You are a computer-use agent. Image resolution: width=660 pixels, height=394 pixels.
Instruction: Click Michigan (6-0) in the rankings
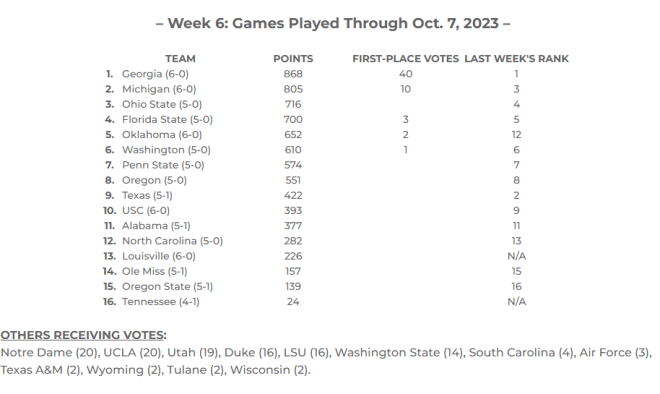point(159,89)
